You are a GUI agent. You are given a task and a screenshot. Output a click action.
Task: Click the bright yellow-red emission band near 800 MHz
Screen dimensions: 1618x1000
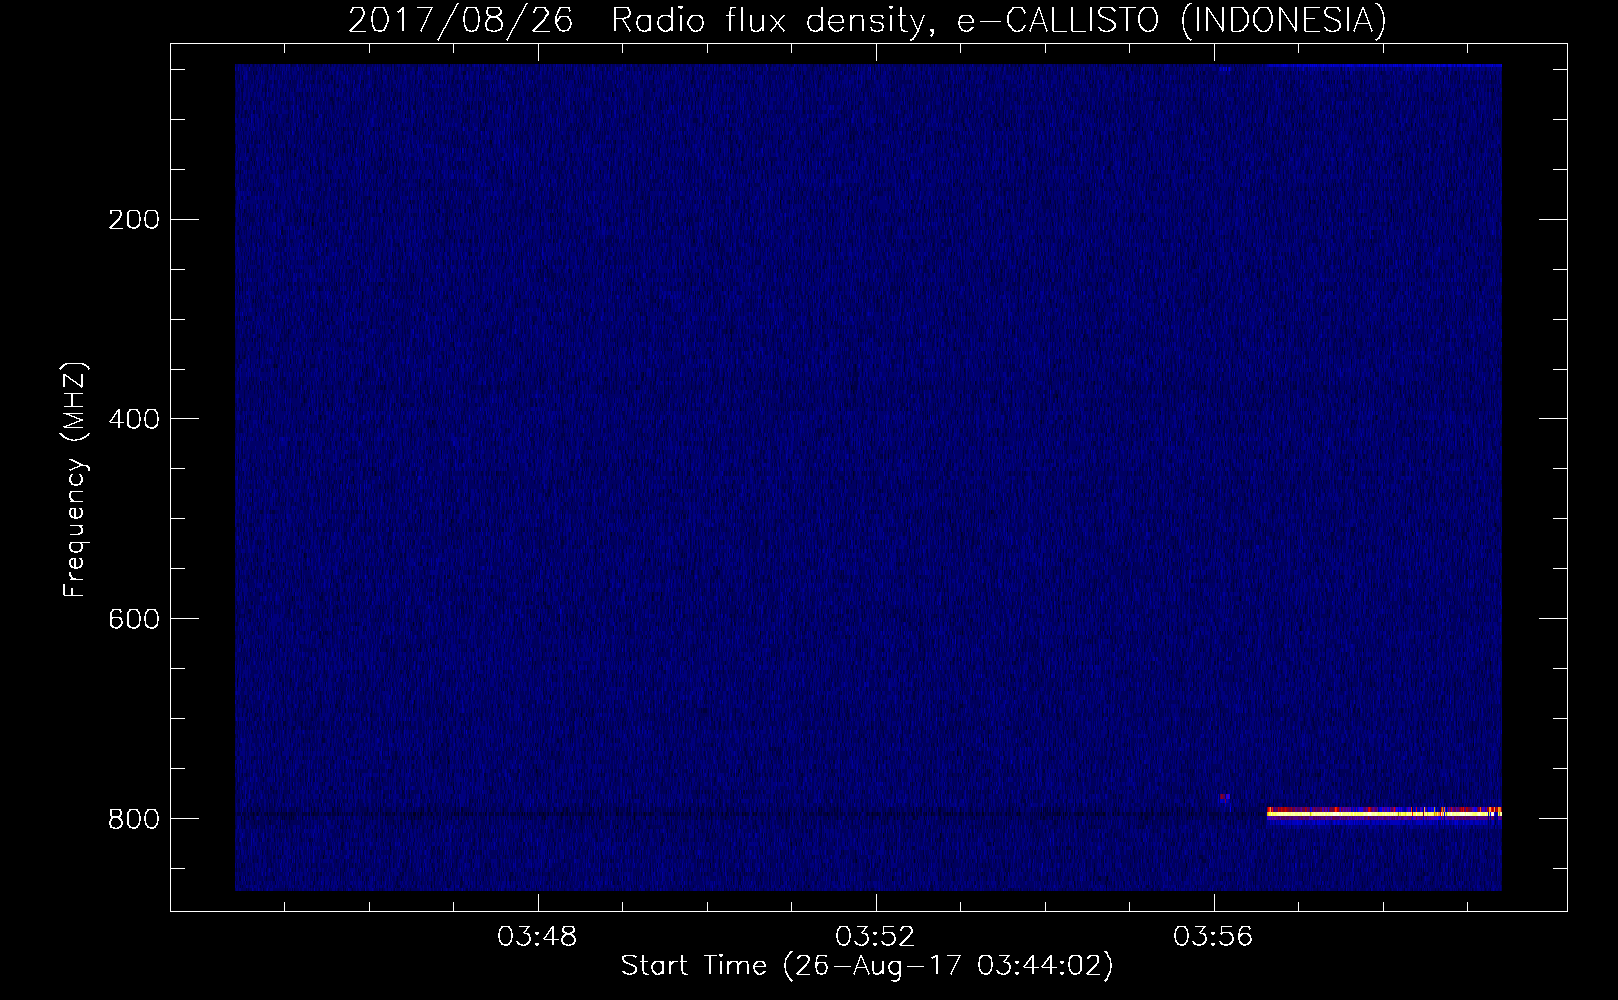point(1384,813)
